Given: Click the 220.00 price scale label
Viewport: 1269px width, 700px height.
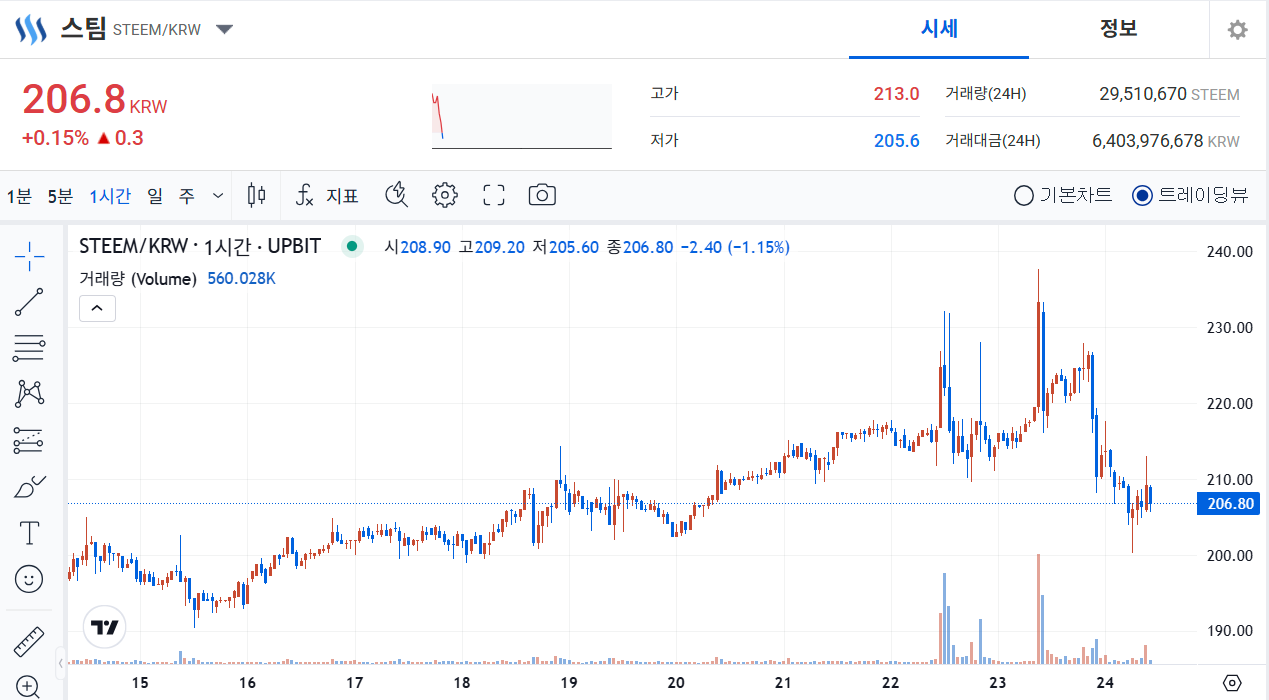Looking at the screenshot, I should (x=1229, y=404).
